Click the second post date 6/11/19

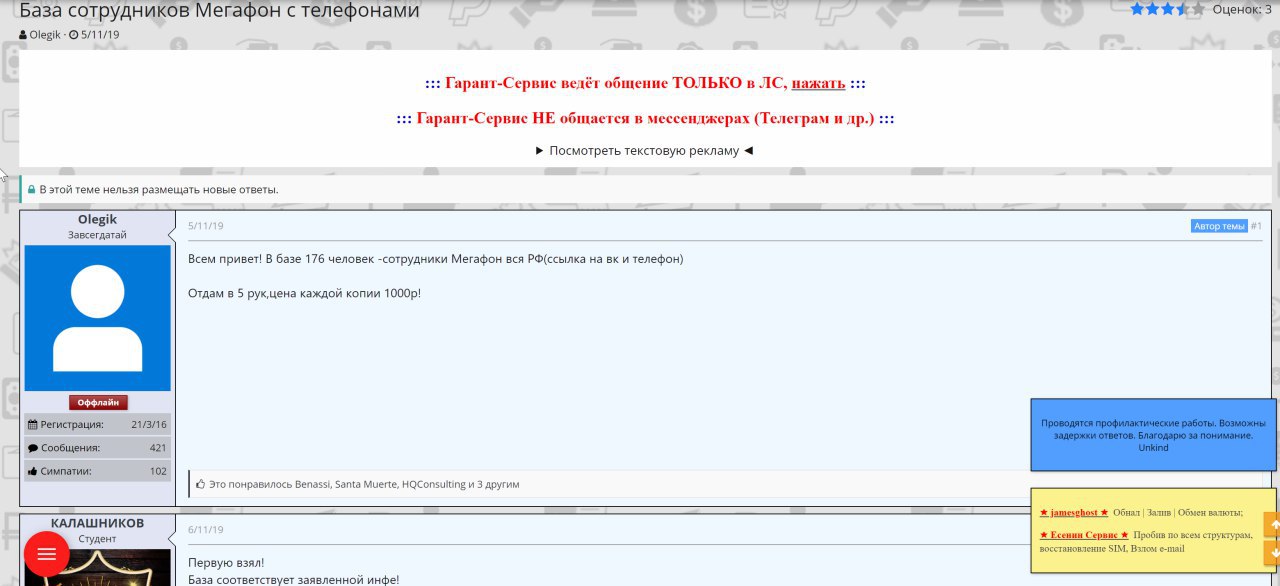[x=206, y=530]
